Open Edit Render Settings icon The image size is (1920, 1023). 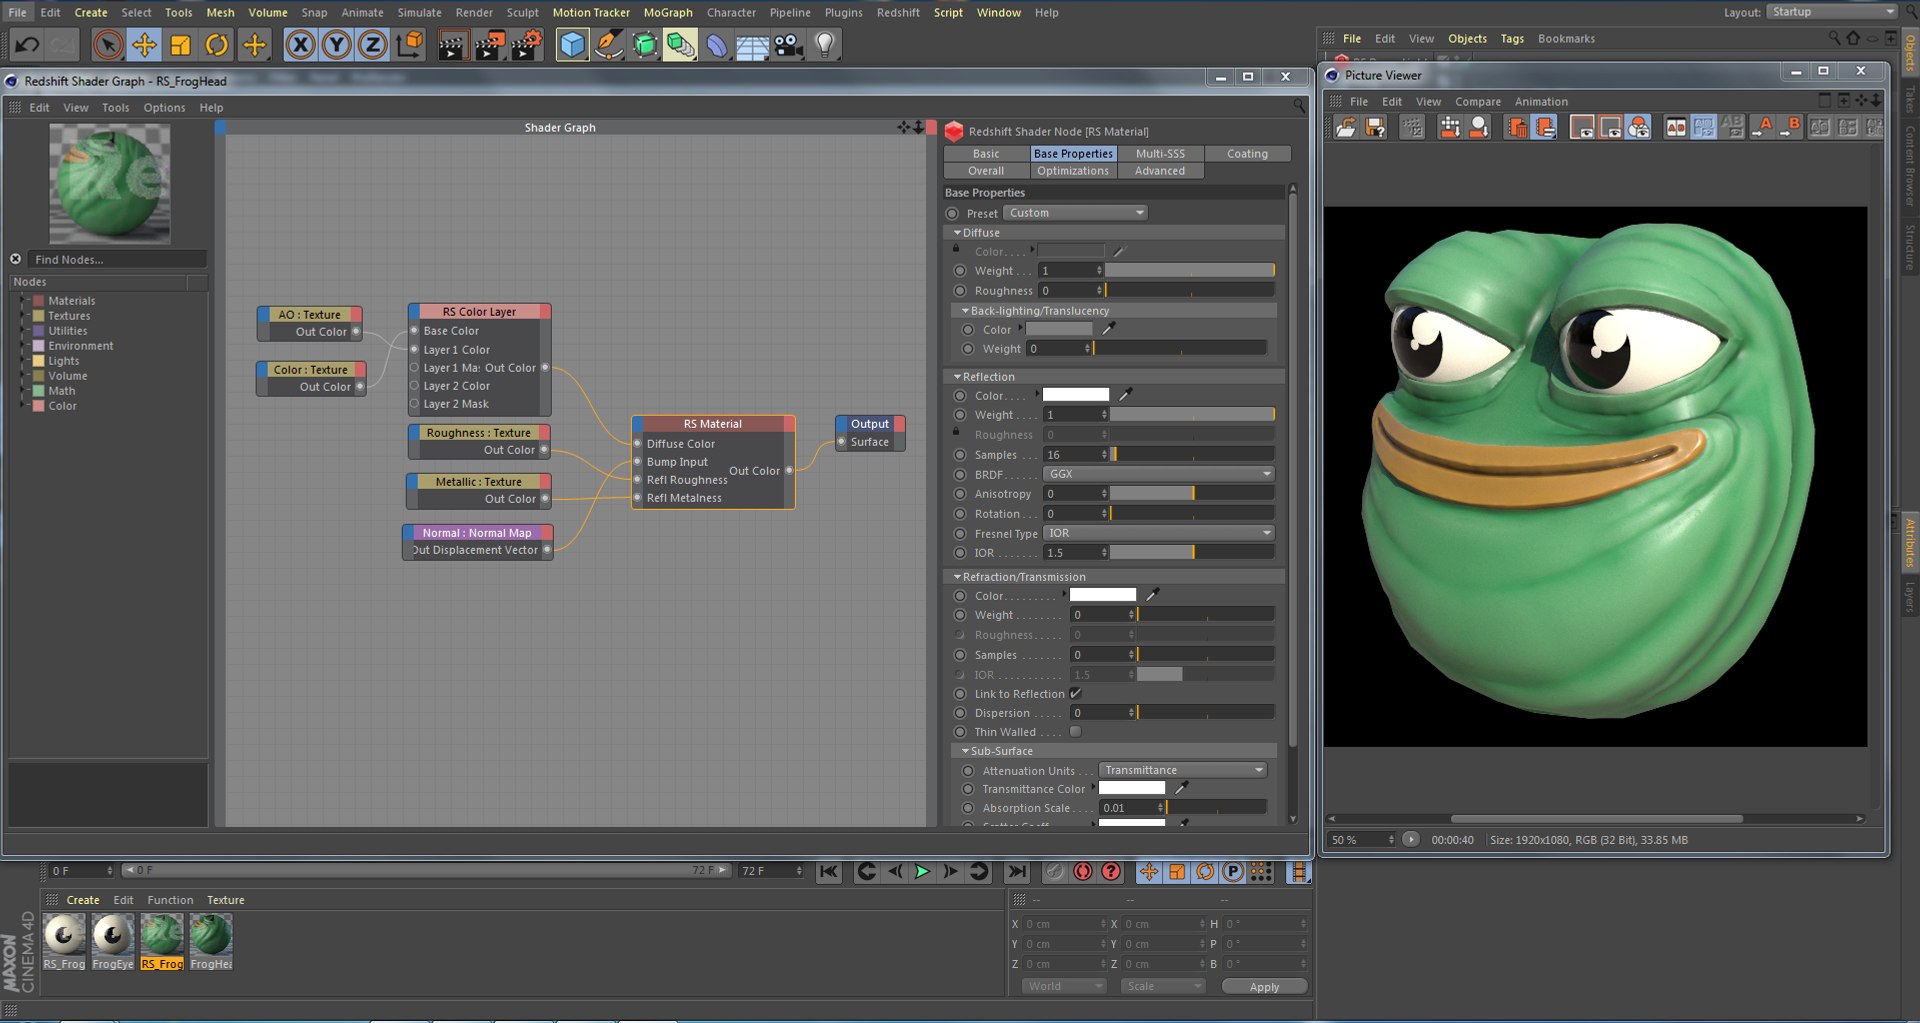[x=526, y=45]
